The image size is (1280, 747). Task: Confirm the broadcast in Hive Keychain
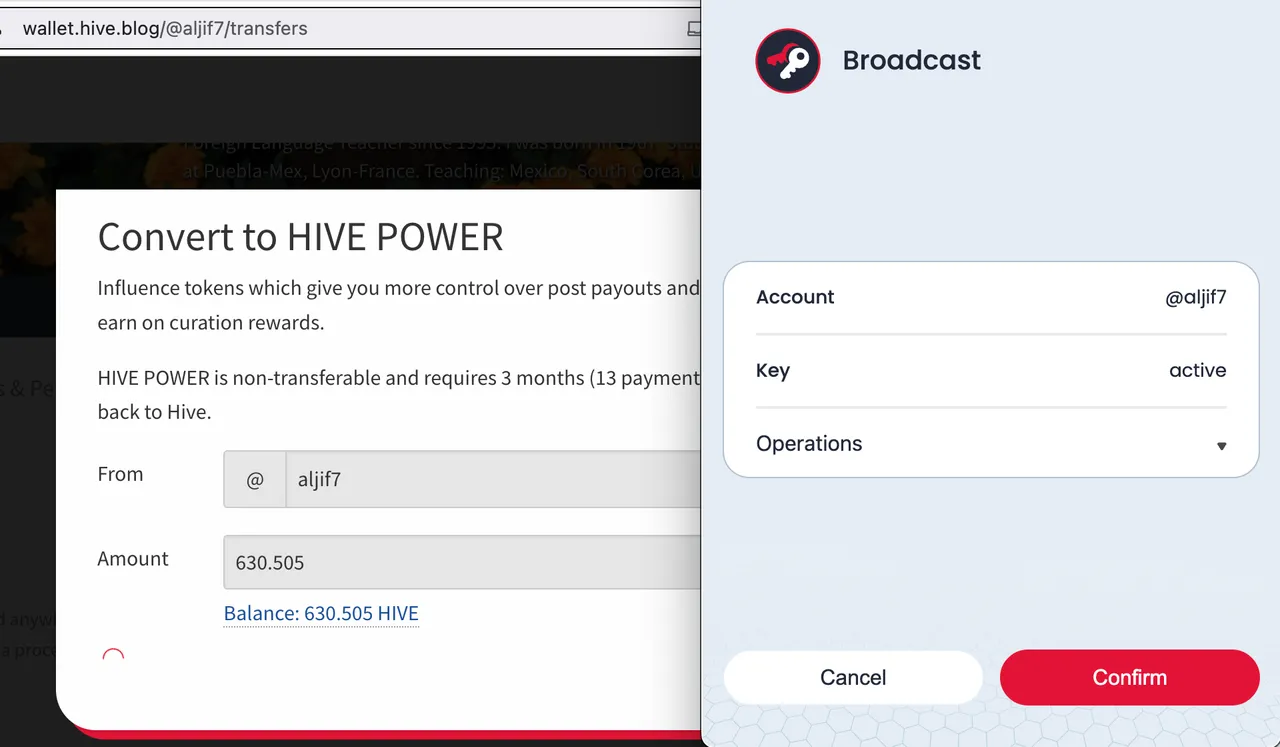(1129, 677)
